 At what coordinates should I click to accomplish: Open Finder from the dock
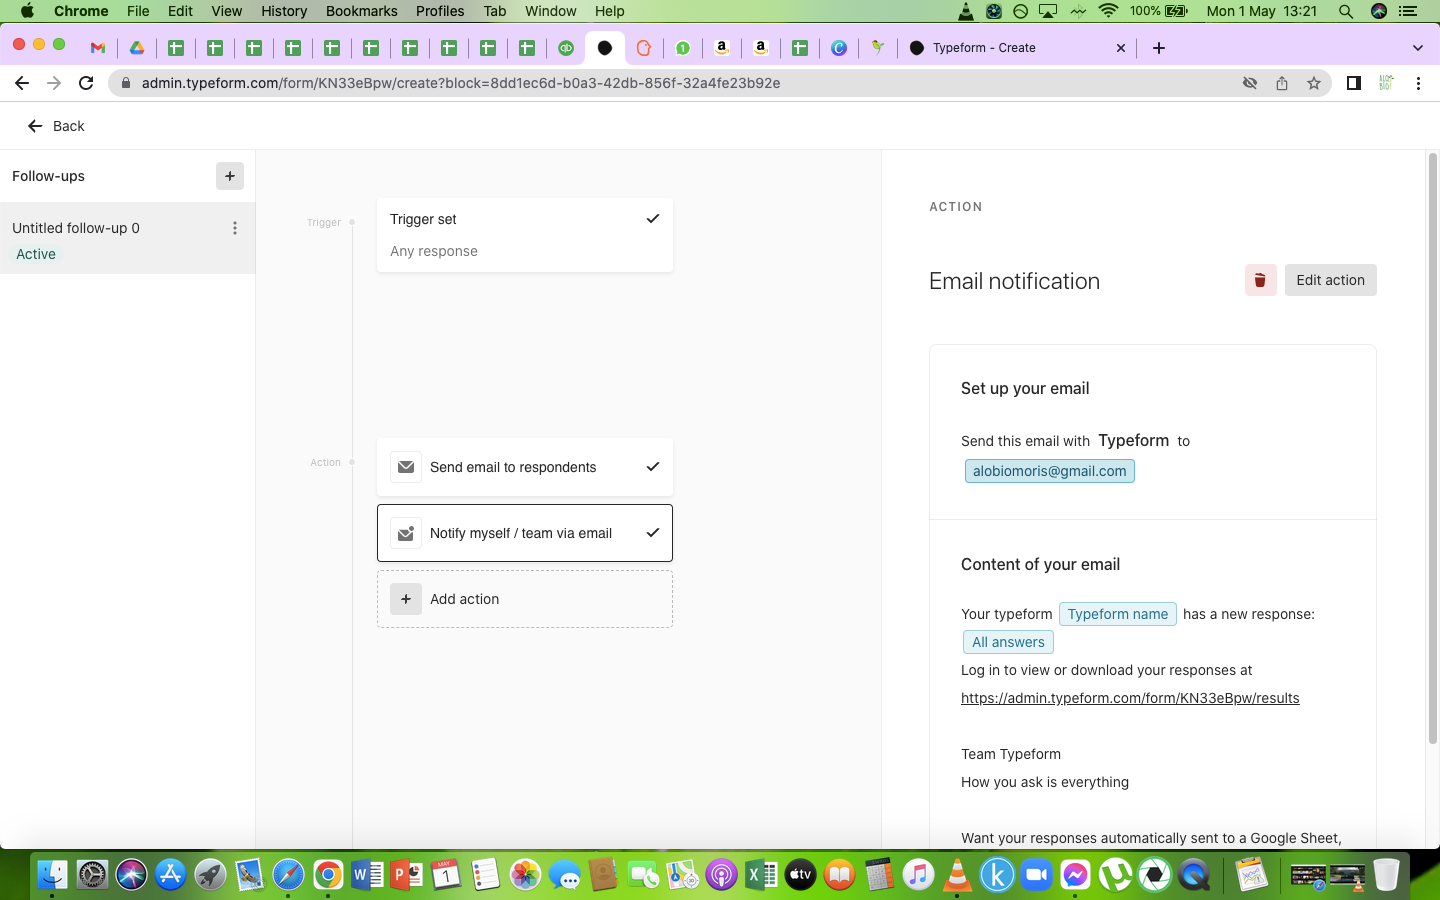[52, 875]
